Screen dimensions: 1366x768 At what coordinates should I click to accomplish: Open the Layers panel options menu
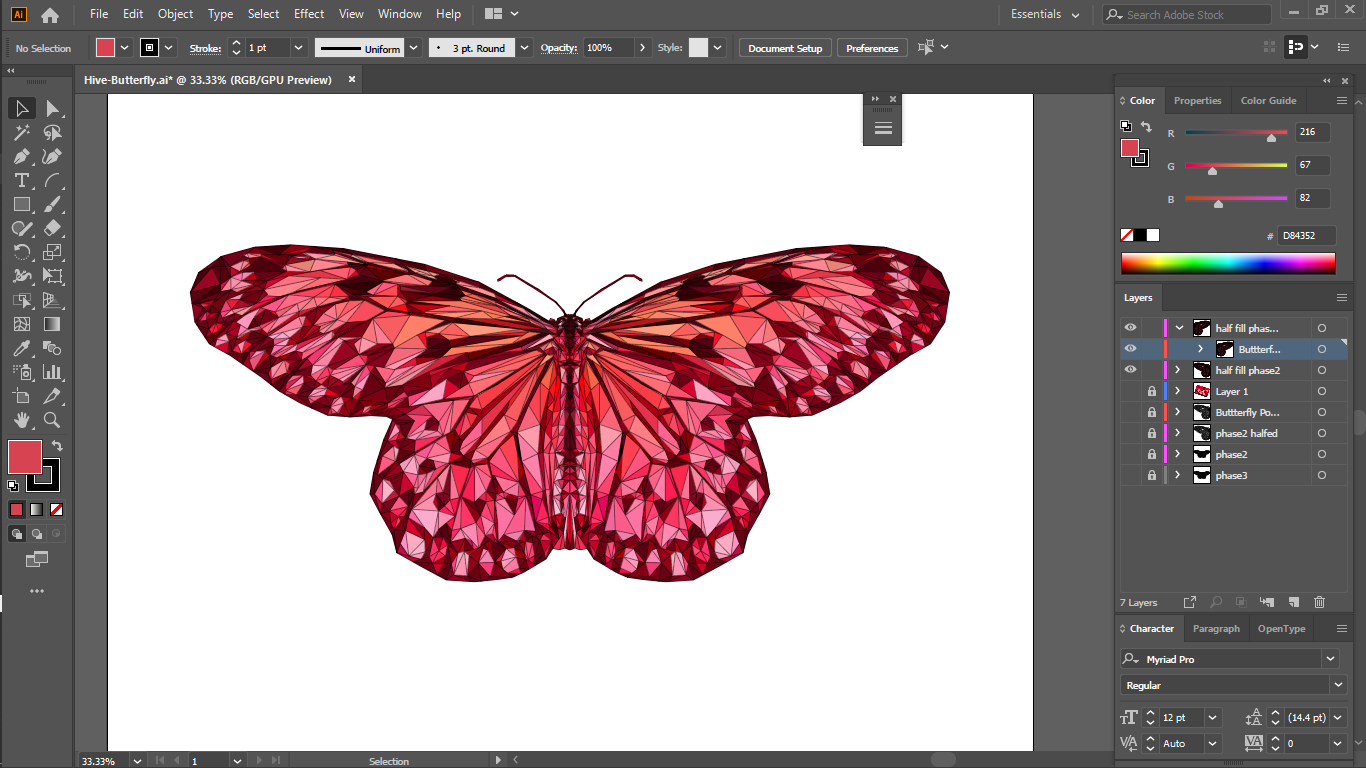[1342, 298]
